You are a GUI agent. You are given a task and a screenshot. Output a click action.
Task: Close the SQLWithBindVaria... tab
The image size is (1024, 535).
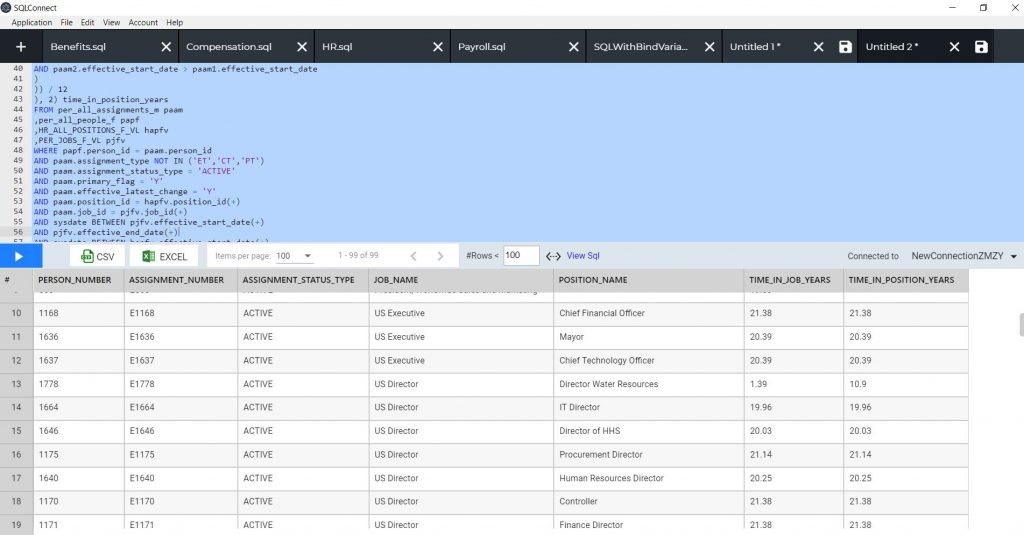tap(709, 47)
